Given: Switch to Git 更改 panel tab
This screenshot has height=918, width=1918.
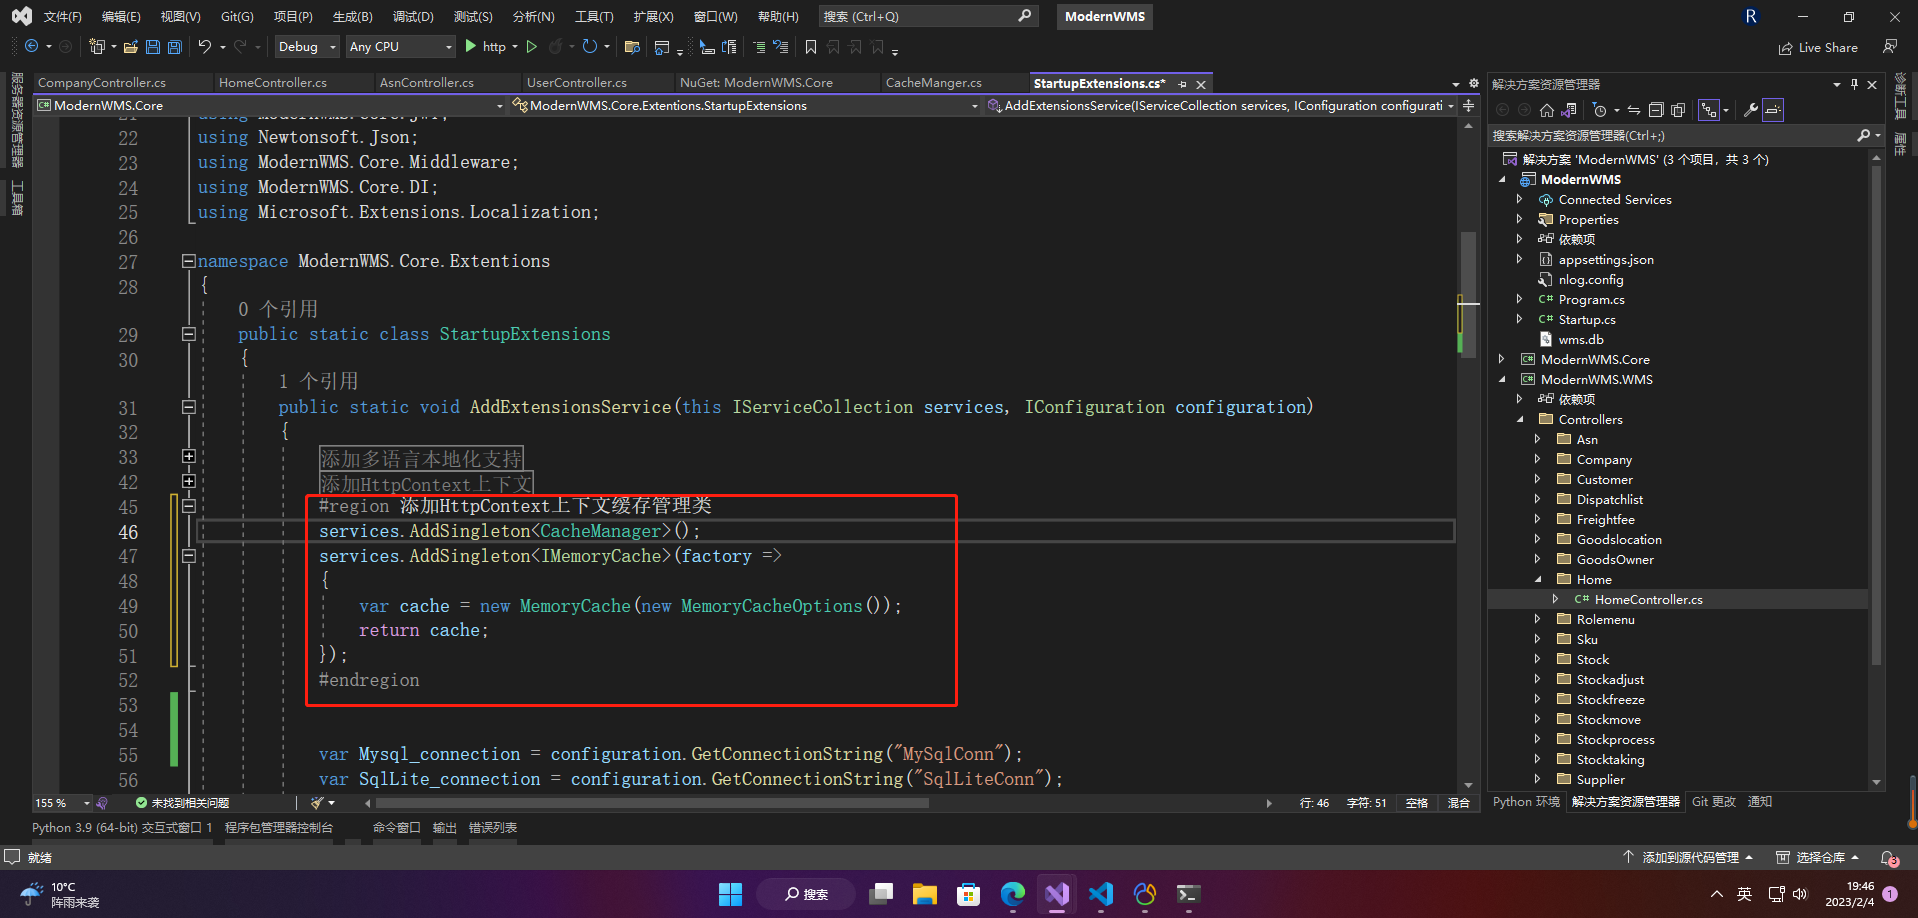Looking at the screenshot, I should pyautogui.click(x=1714, y=801).
